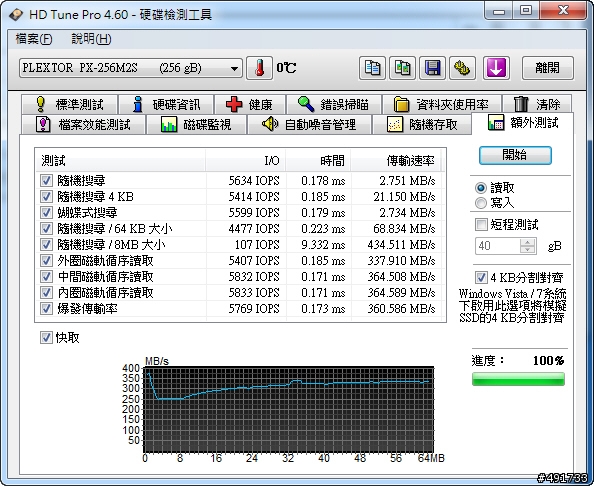Select the 寫入 write radio button
This screenshot has height=486, width=594.
481,203
